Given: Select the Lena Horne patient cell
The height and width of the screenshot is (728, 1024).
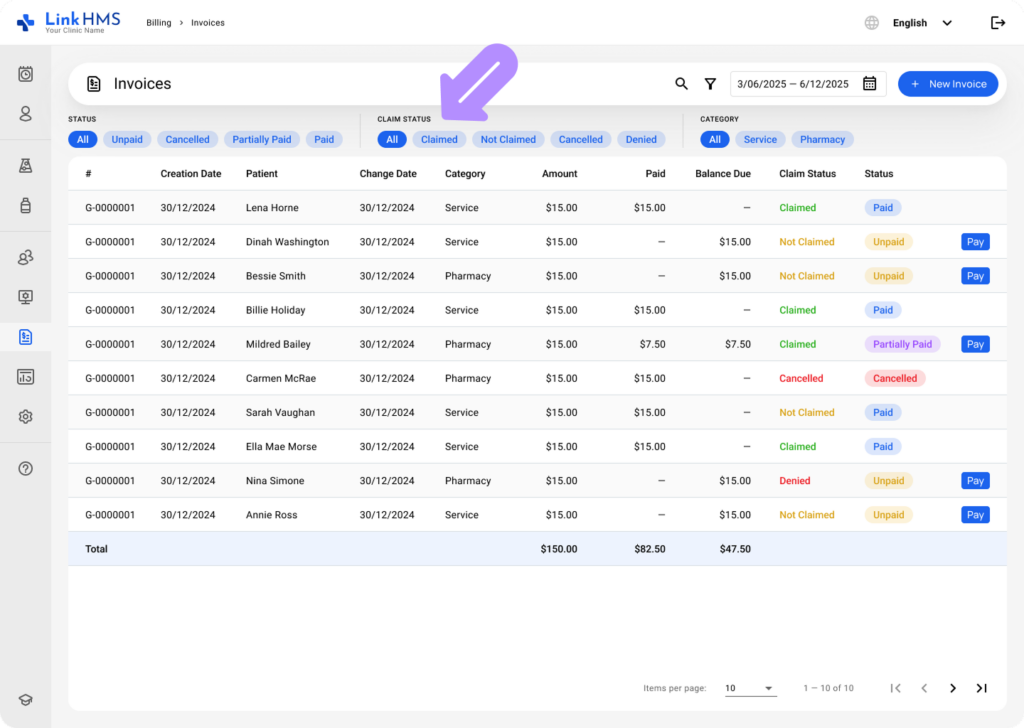Looking at the screenshot, I should point(272,208).
